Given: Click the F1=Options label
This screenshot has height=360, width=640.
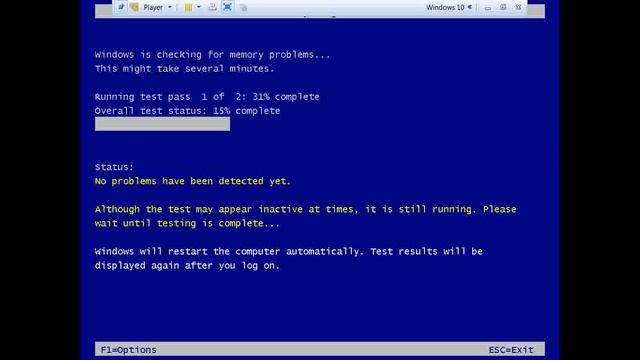Looking at the screenshot, I should [129, 350].
